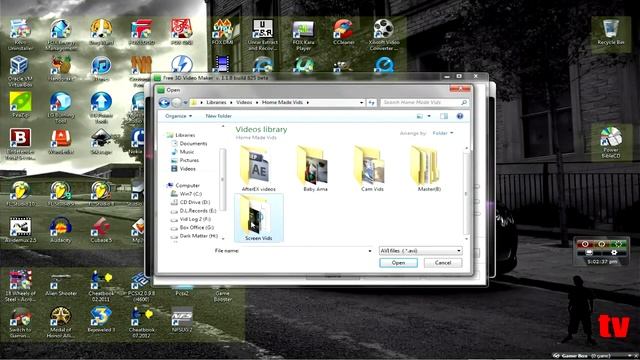Click Libraries in the address breadcrumb
Image resolution: width=640 pixels, height=360 pixels.
216,102
